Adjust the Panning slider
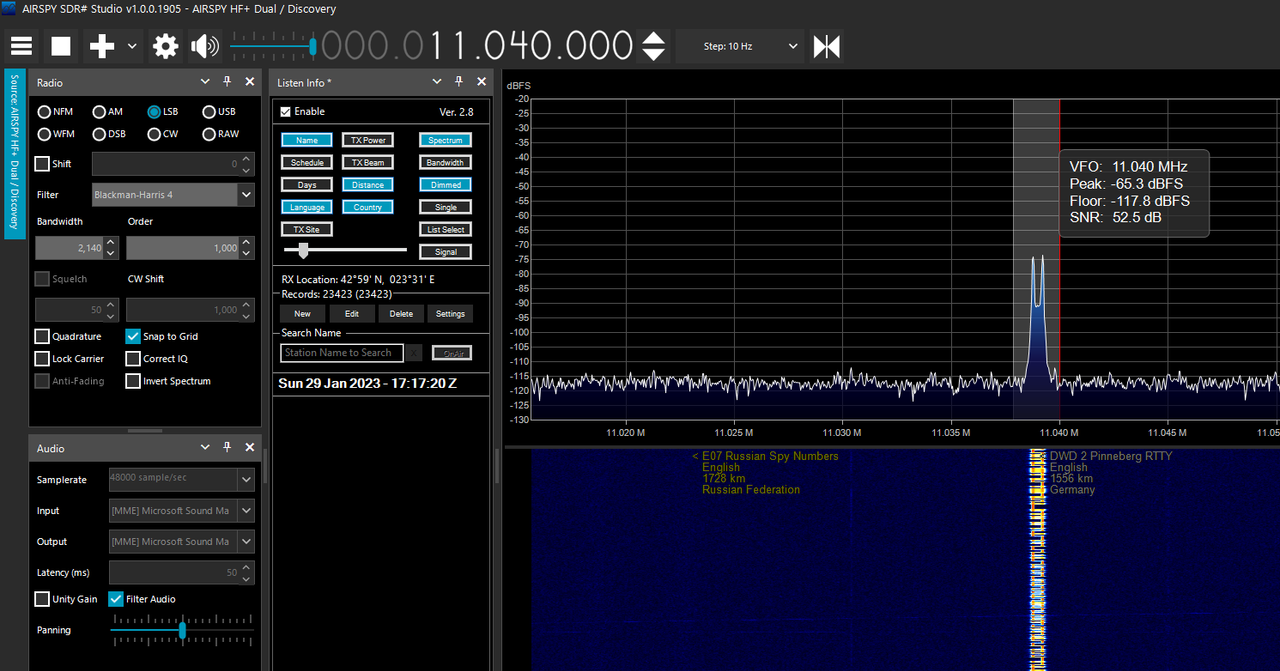 point(182,630)
